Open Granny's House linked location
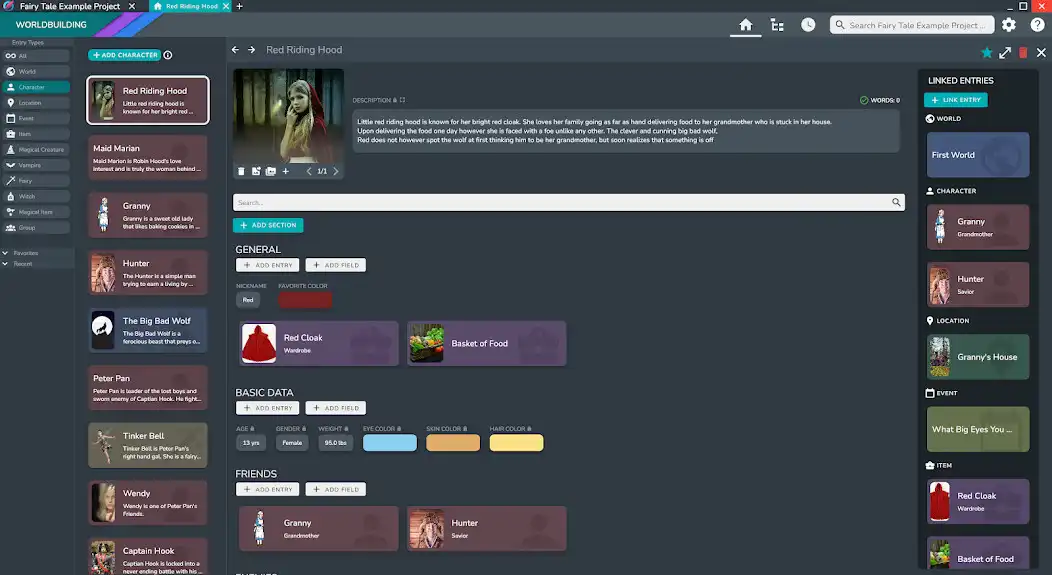This screenshot has height=575, width=1052. (978, 357)
